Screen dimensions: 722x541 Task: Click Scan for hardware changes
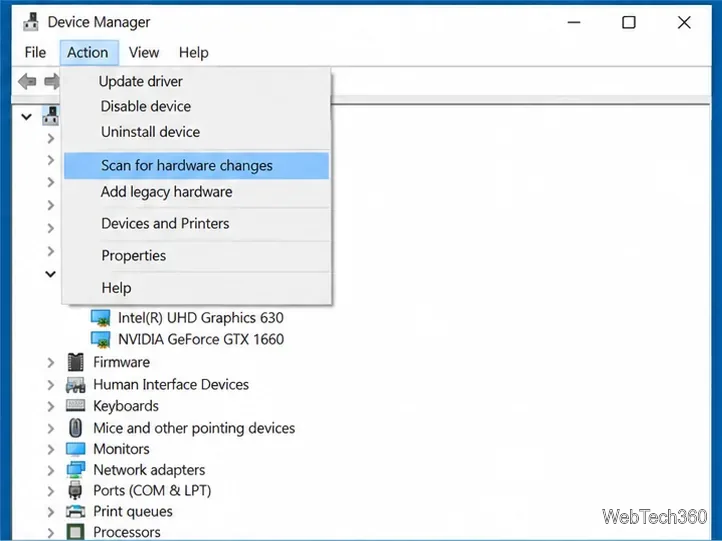click(x=196, y=166)
